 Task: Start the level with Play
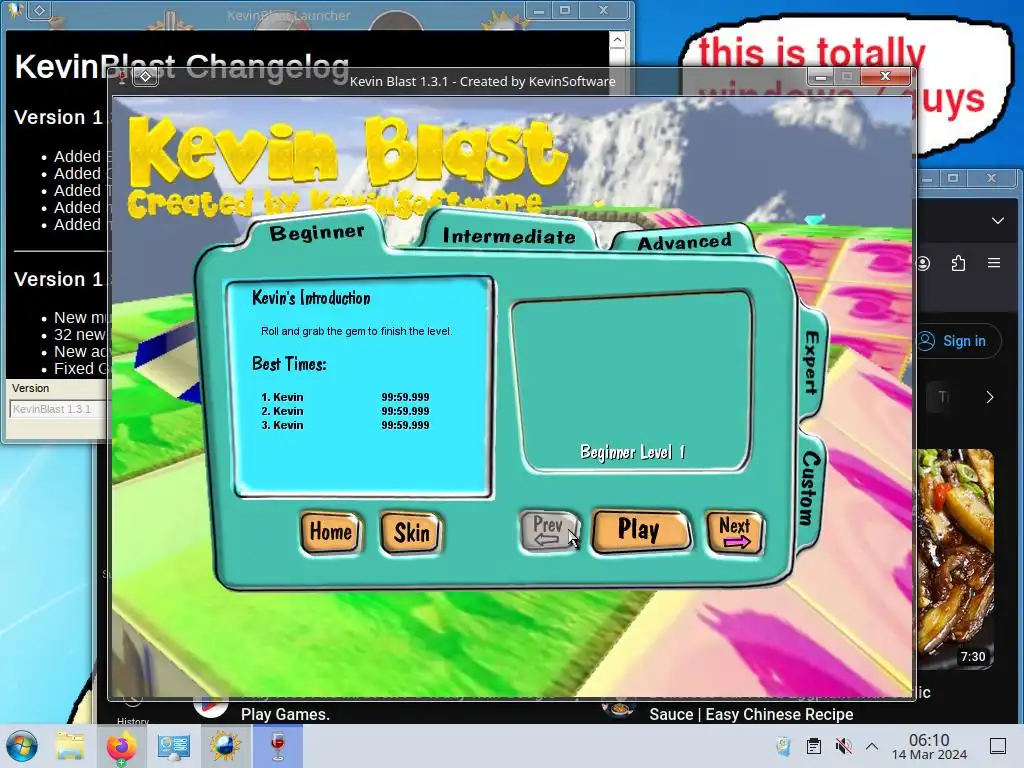pyautogui.click(x=641, y=530)
